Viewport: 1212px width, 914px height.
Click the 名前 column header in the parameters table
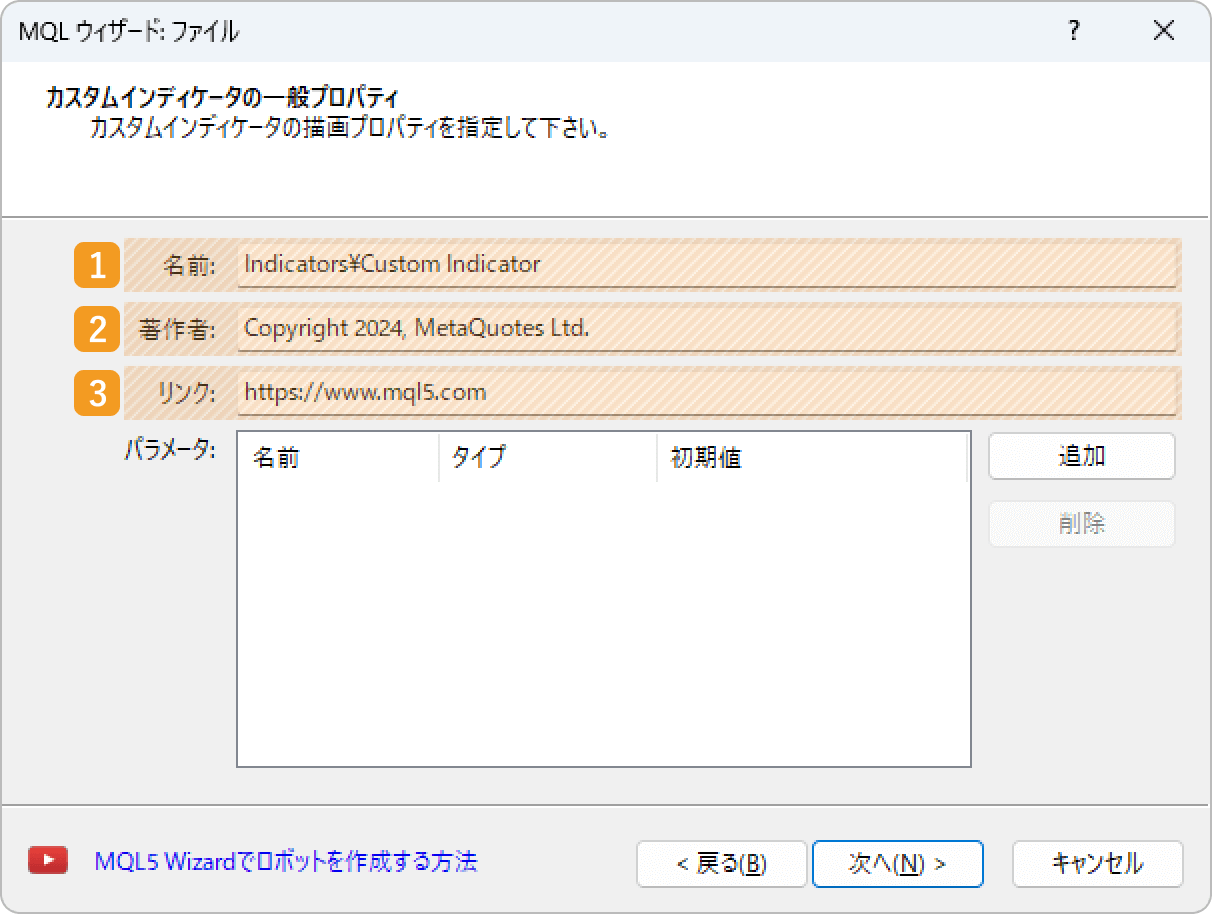tap(339, 458)
